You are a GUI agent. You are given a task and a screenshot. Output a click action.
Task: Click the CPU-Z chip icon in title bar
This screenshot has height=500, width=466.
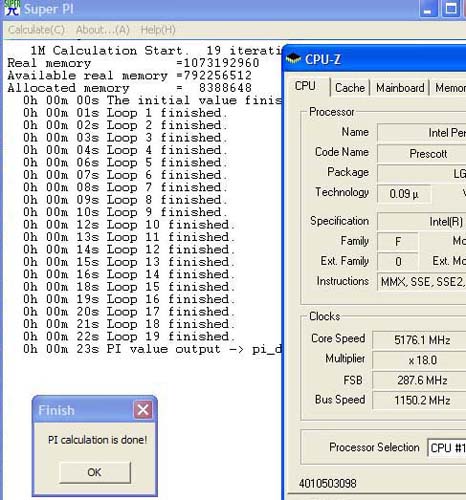click(x=293, y=59)
